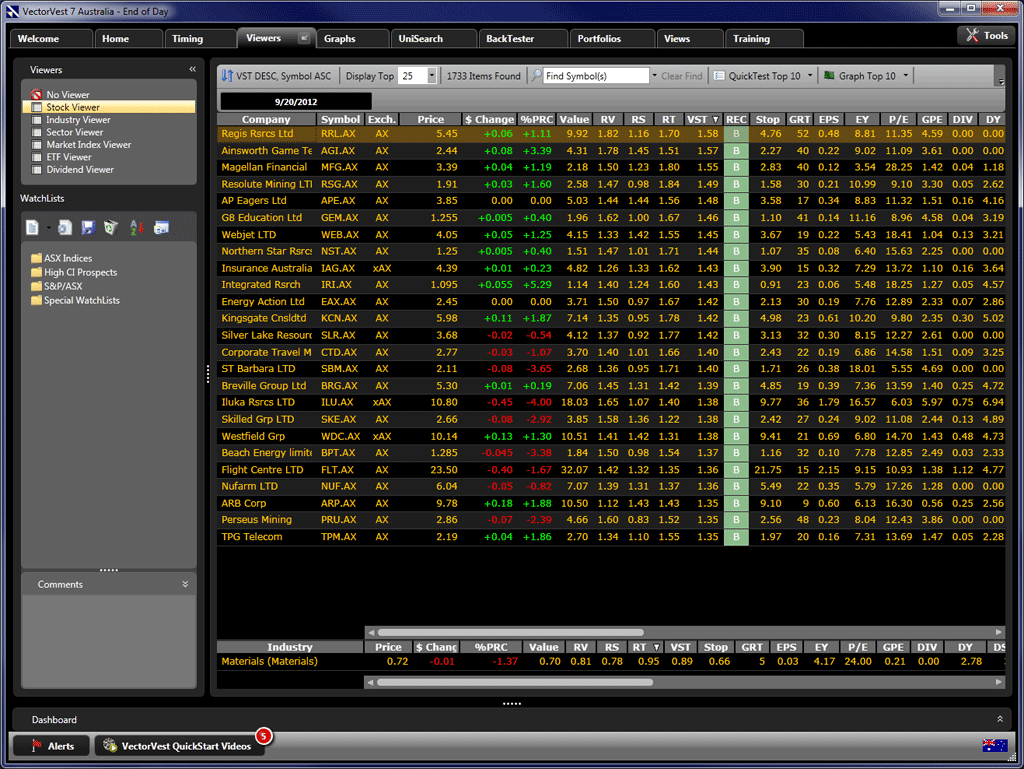Select the No Viewer prohibited icon
Image resolution: width=1024 pixels, height=769 pixels.
(37, 95)
